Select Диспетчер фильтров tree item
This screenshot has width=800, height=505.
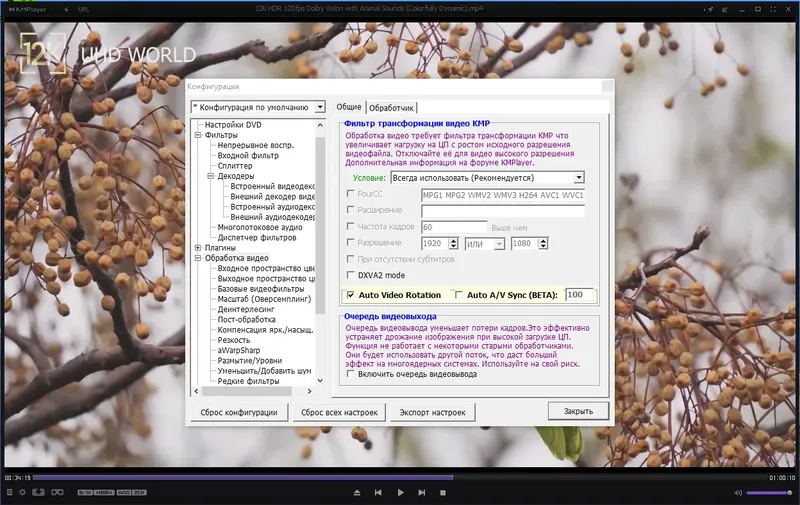pos(257,238)
